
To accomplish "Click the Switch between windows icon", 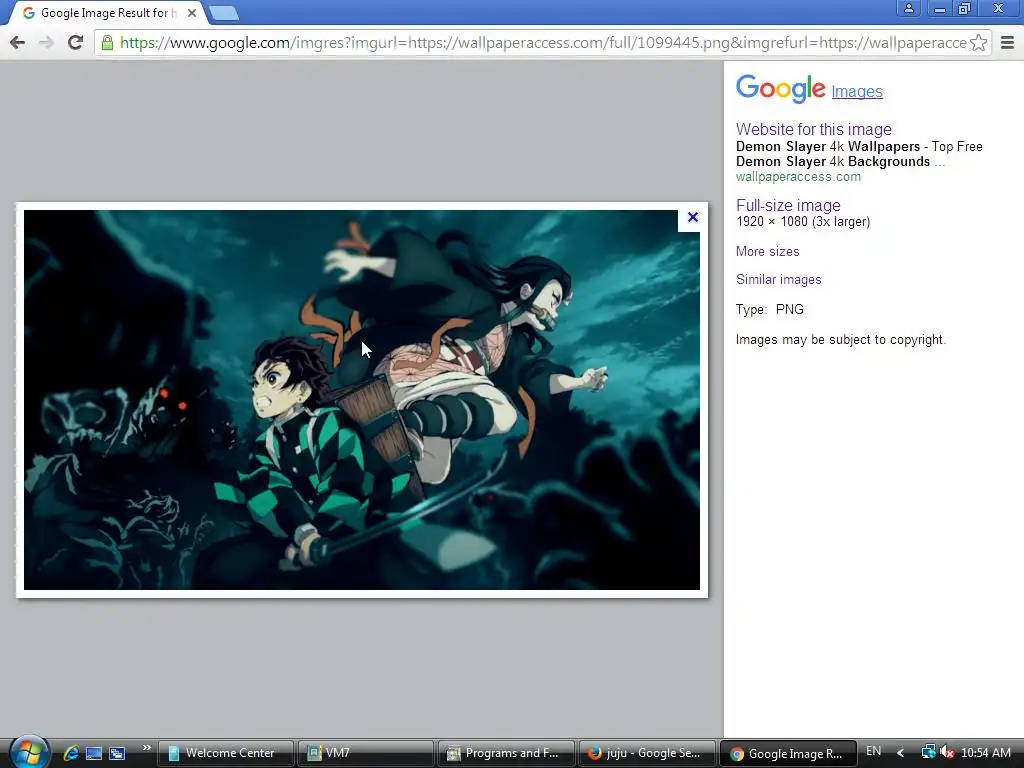I will point(117,753).
